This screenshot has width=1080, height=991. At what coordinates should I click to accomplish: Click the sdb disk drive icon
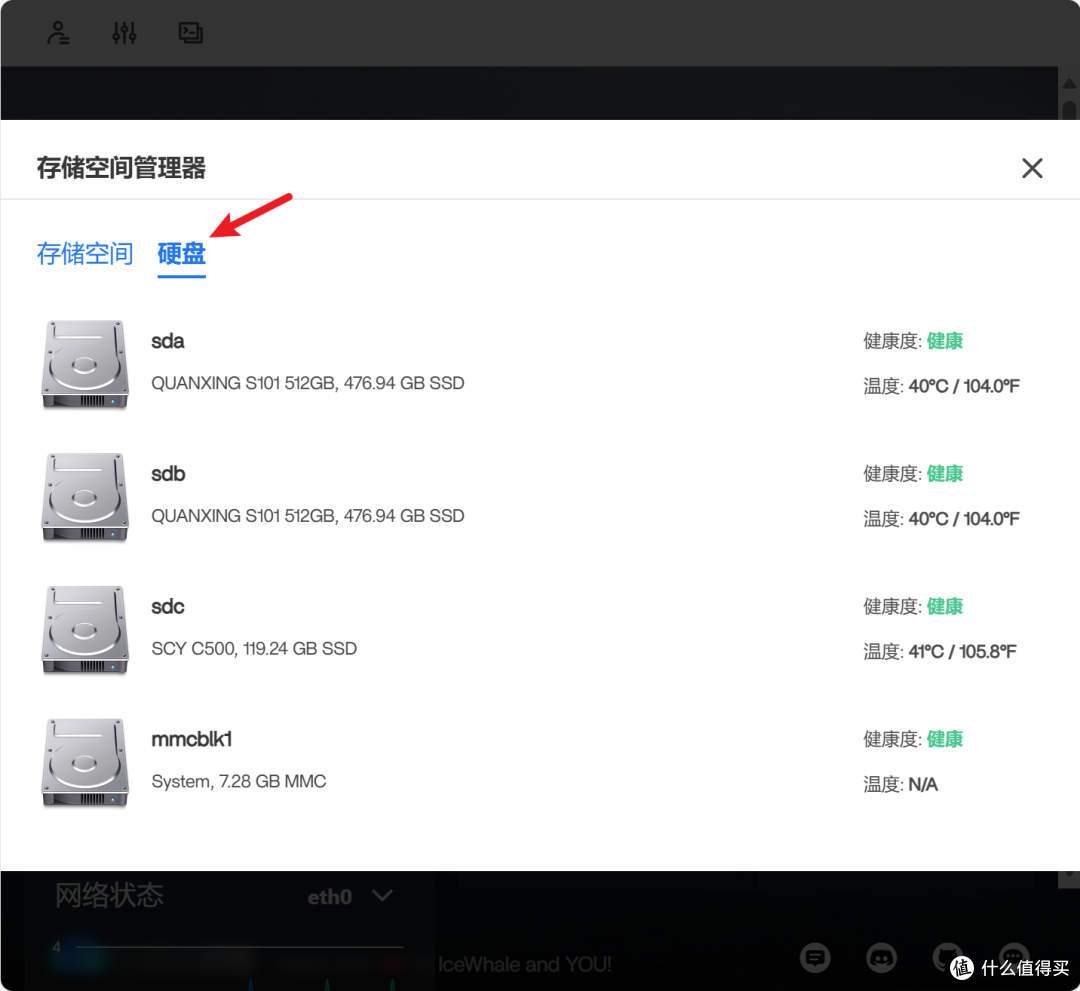click(x=85, y=497)
